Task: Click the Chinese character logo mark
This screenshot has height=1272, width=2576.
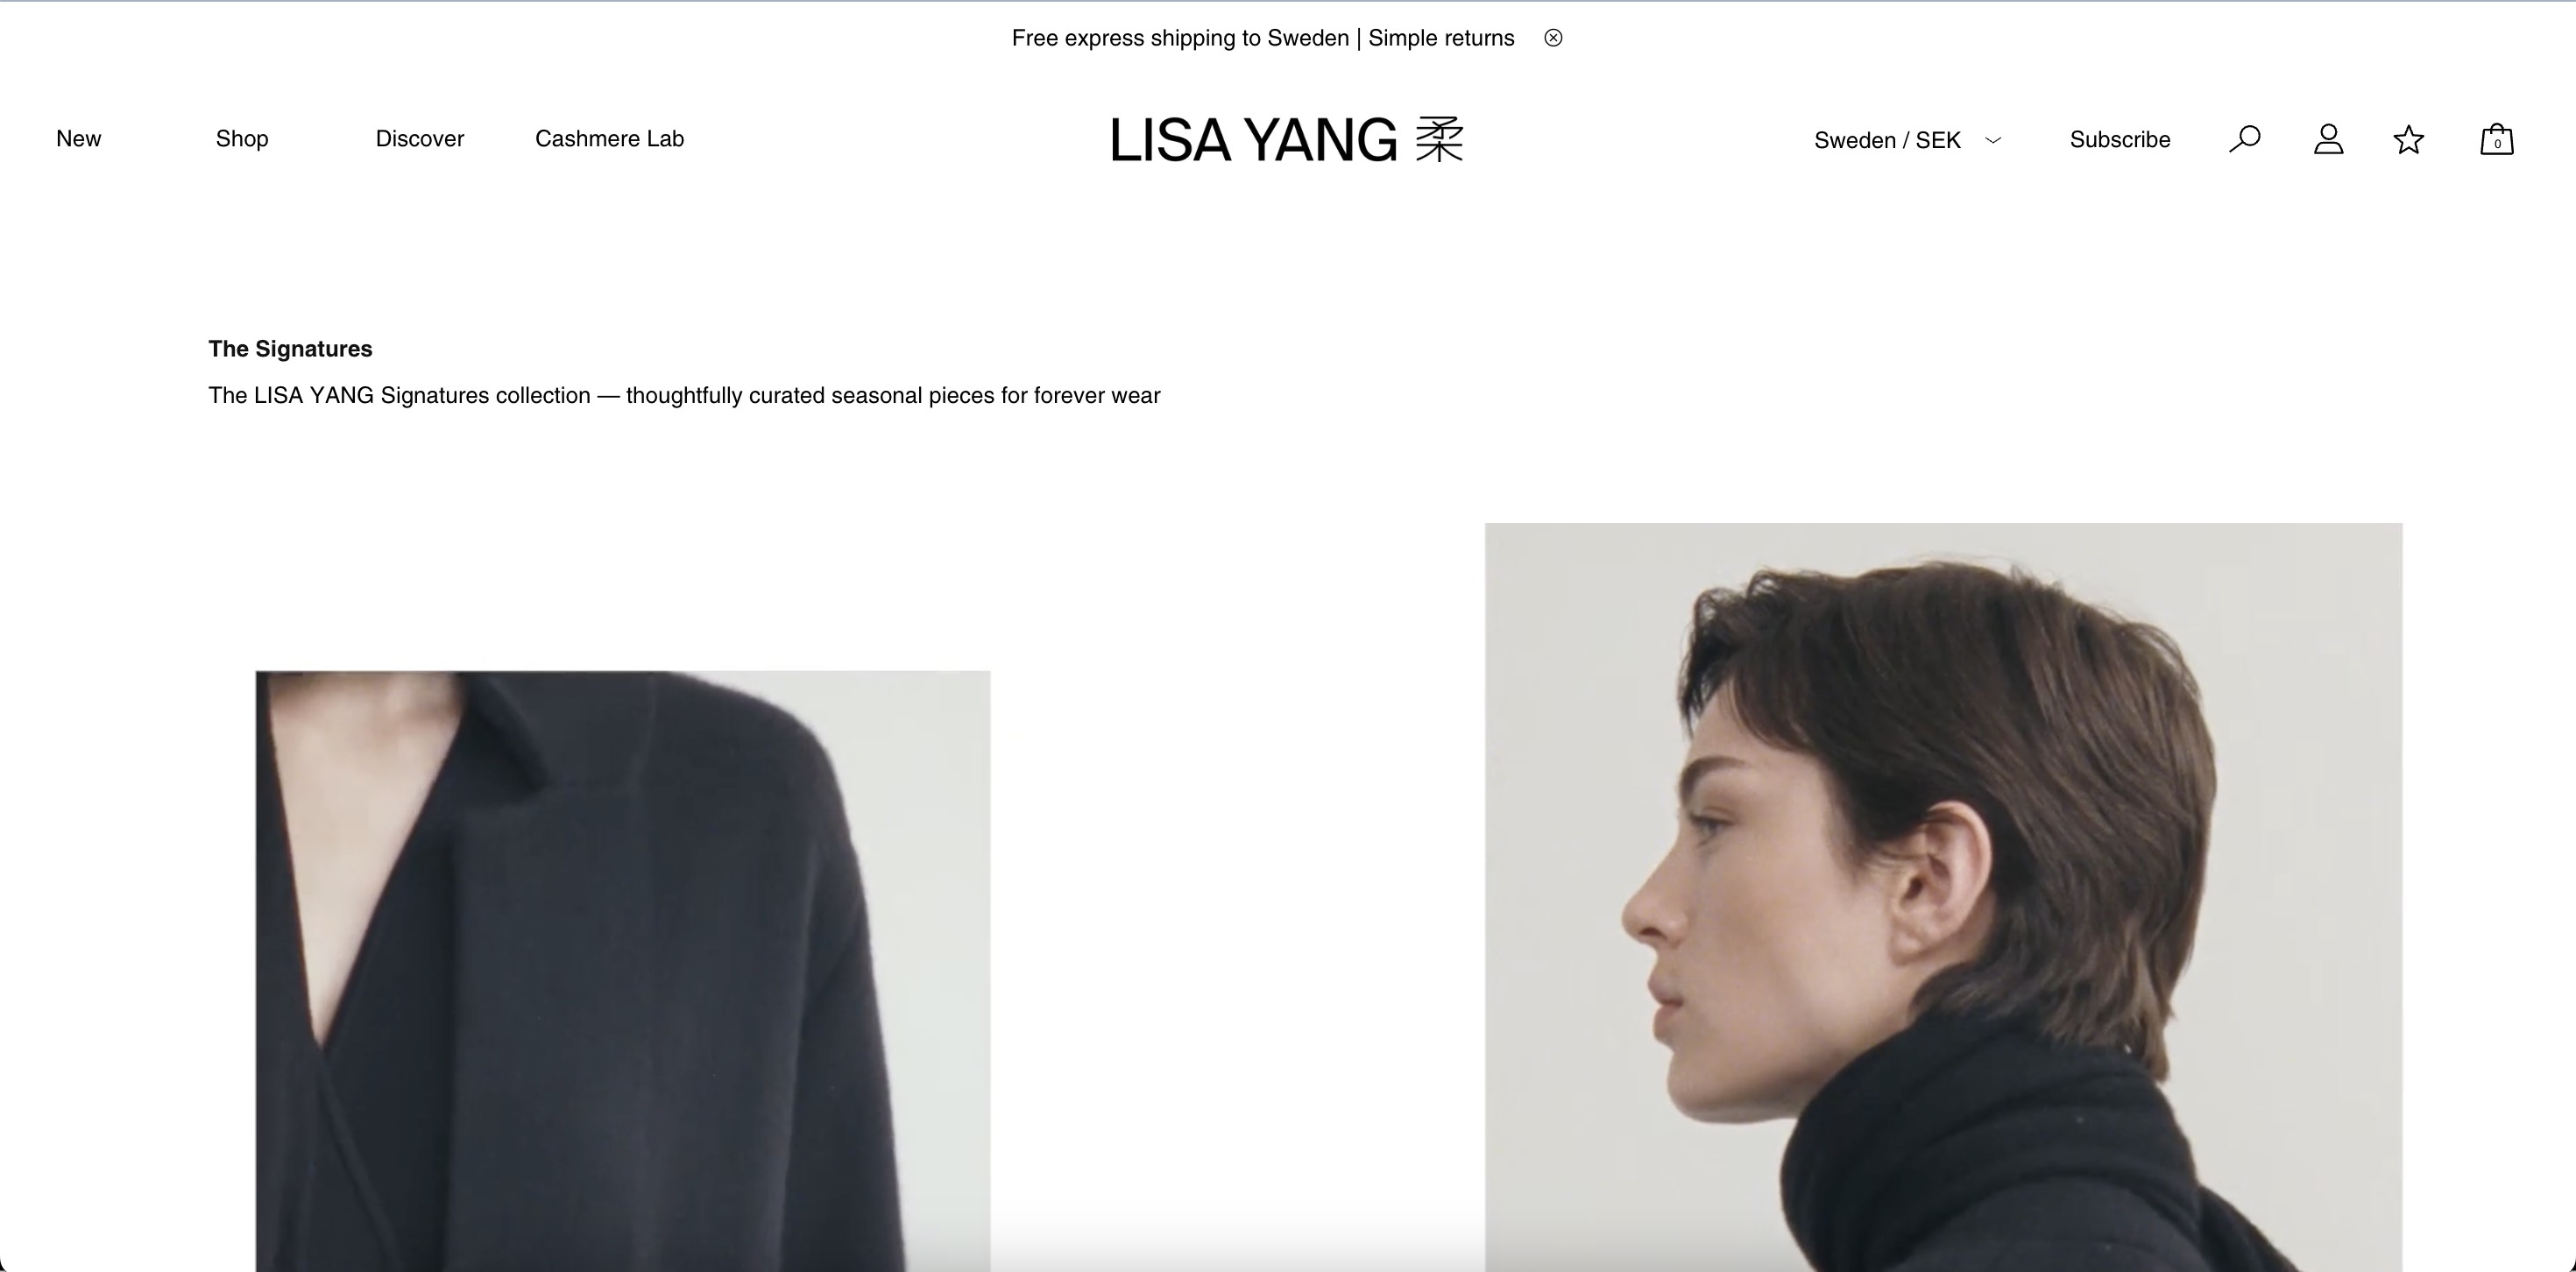Action: 1439,140
